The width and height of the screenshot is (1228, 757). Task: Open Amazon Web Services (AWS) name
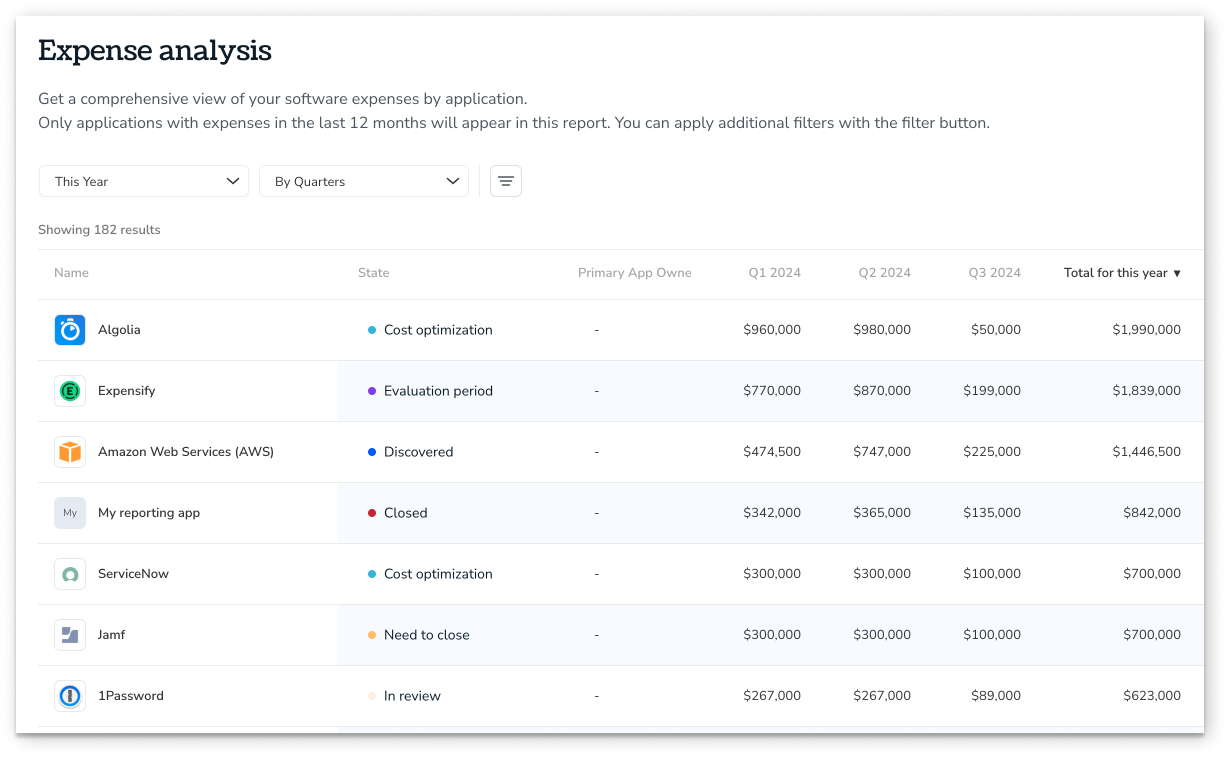click(186, 452)
